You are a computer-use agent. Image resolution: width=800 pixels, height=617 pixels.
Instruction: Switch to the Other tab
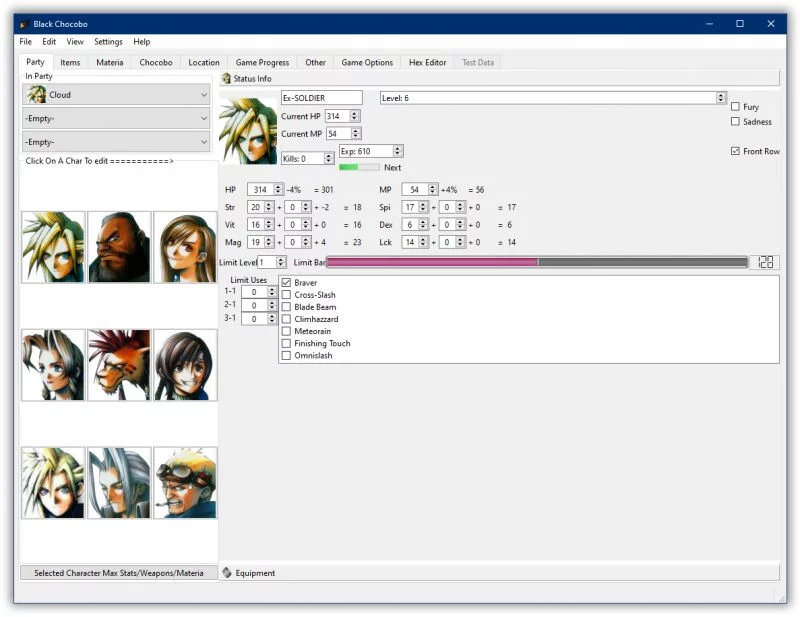[x=315, y=63]
